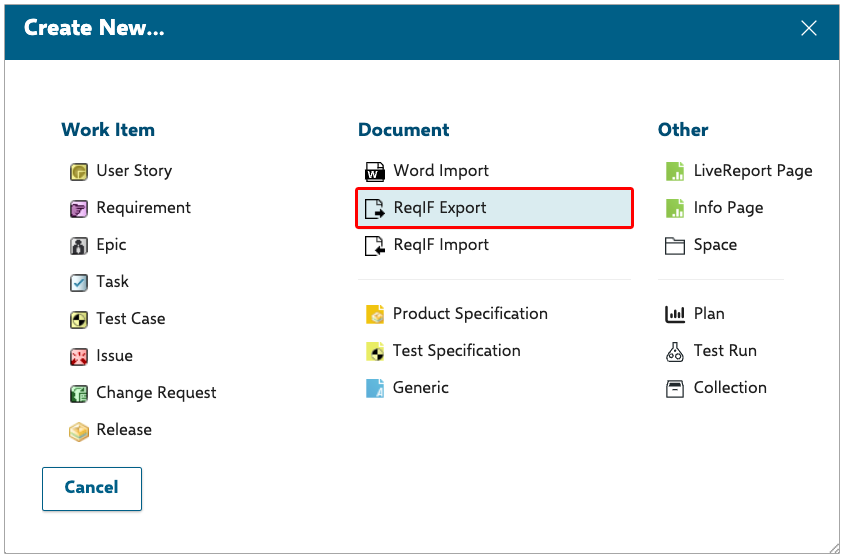Create a new User Story
The width and height of the screenshot is (844, 558).
click(134, 171)
